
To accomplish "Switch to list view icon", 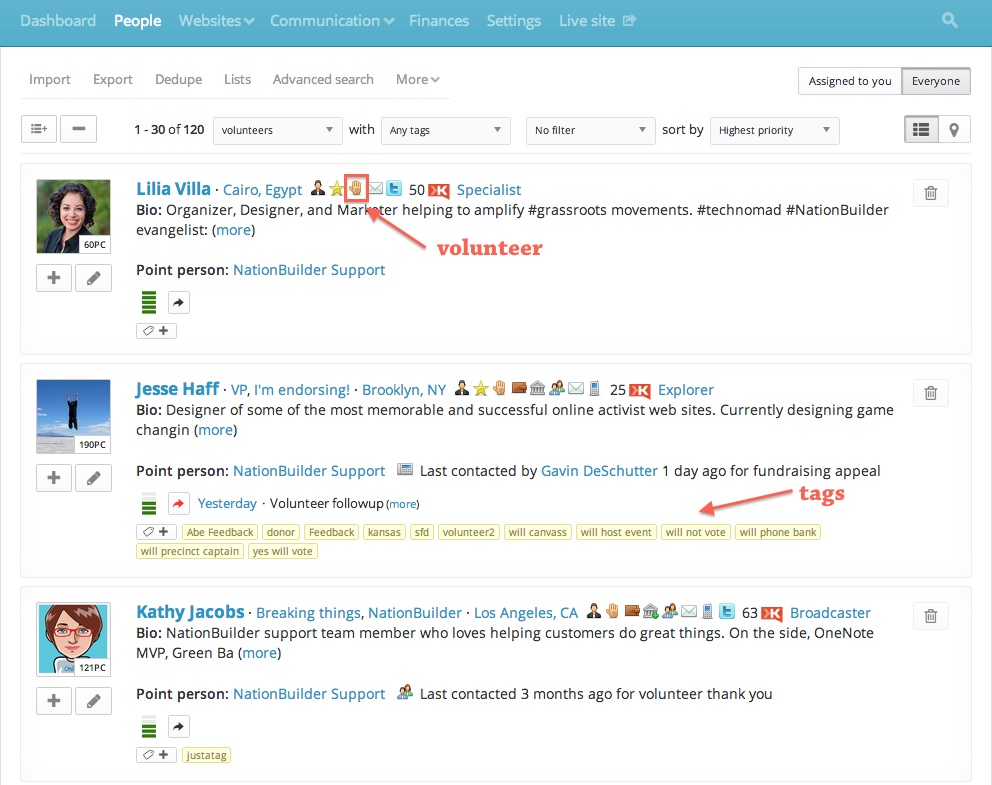I will point(921,130).
